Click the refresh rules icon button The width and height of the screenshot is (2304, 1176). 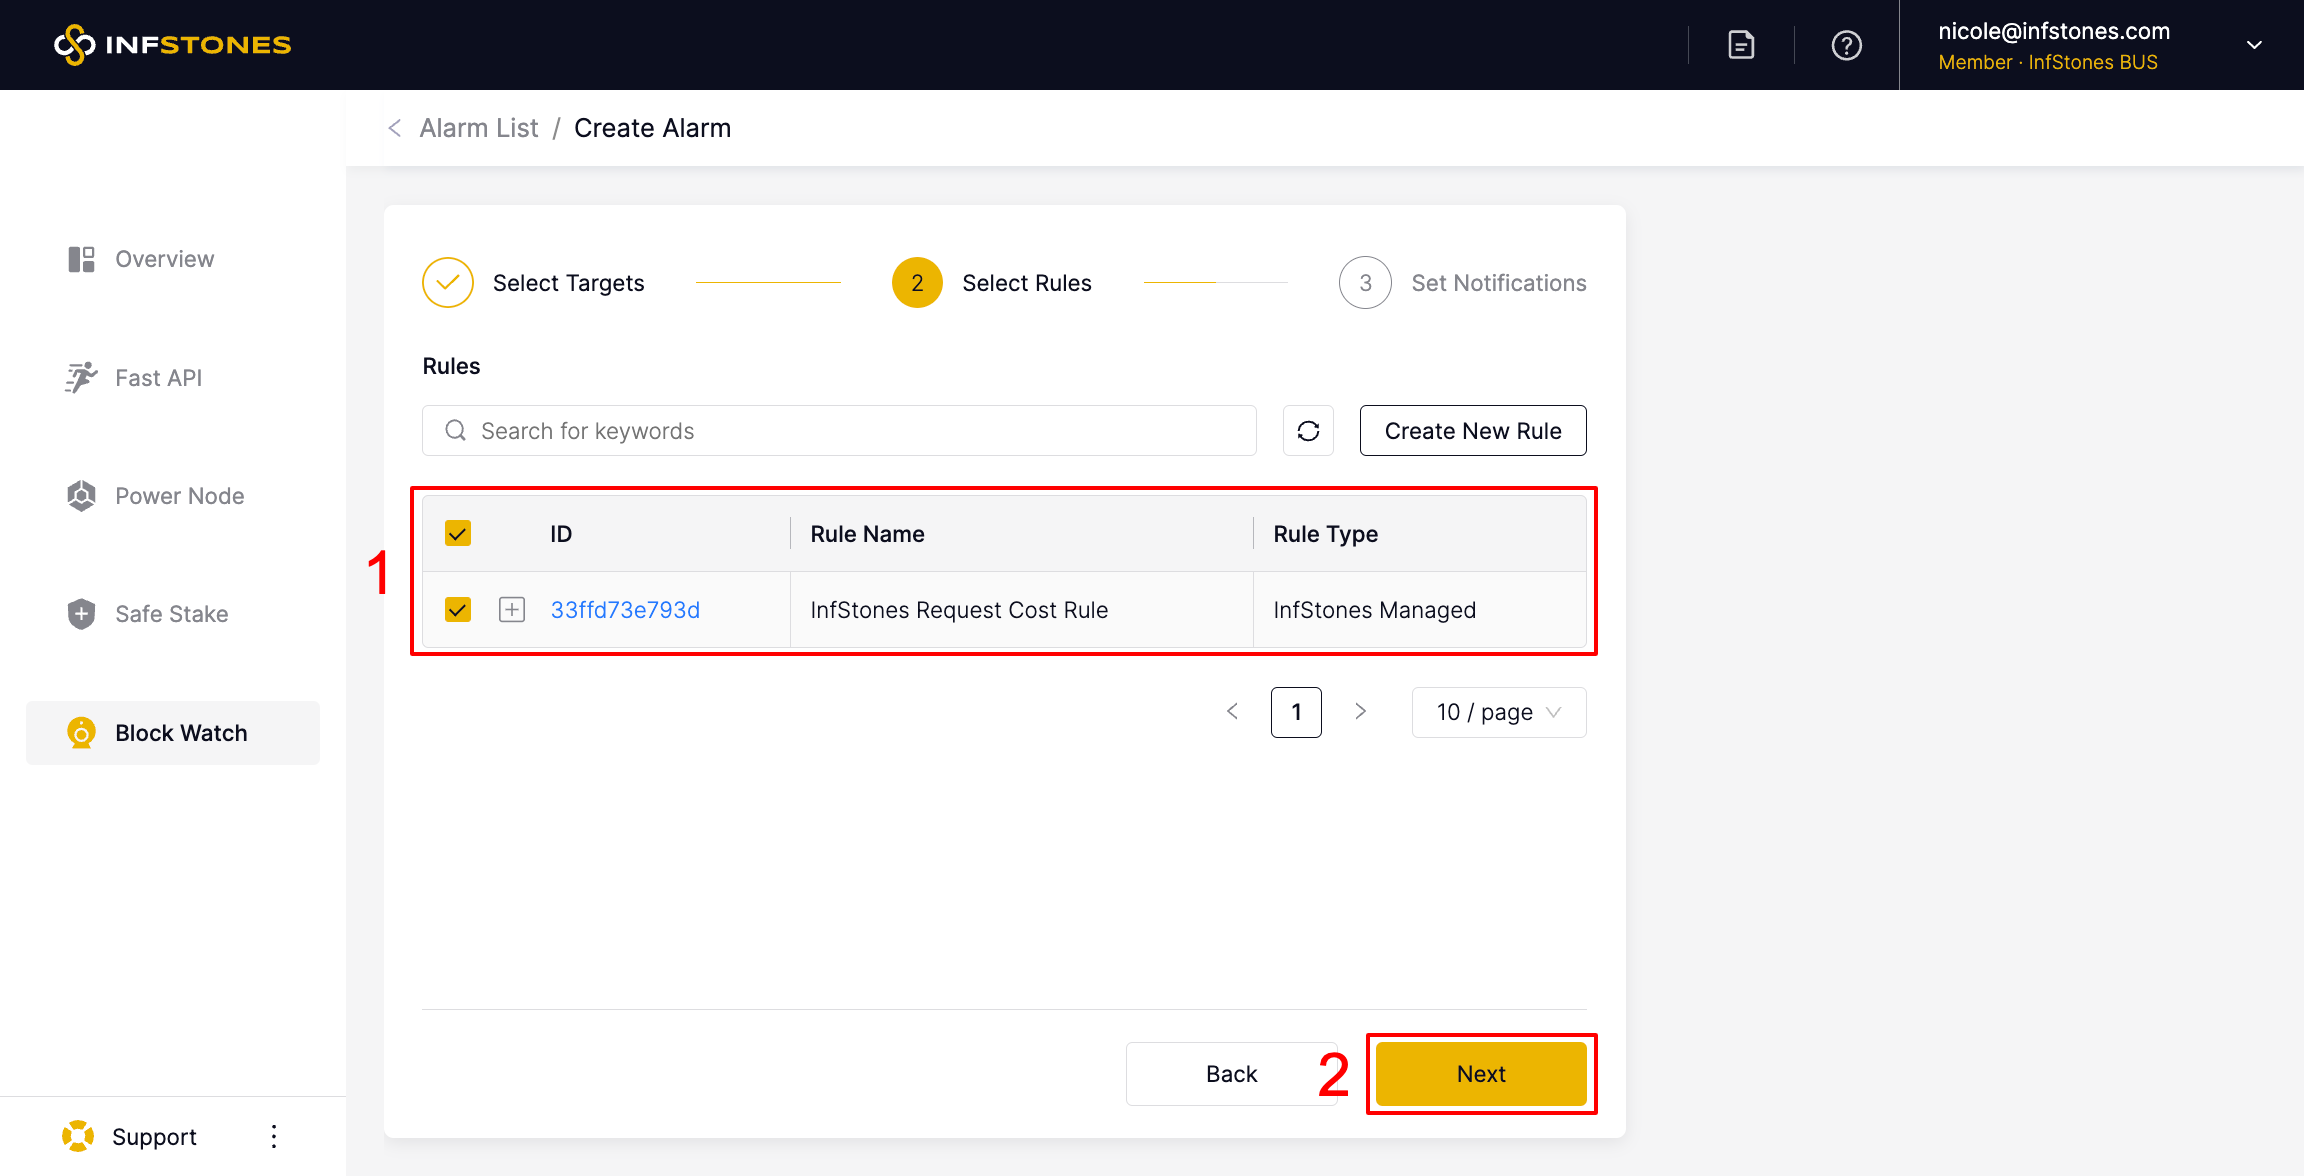point(1308,431)
